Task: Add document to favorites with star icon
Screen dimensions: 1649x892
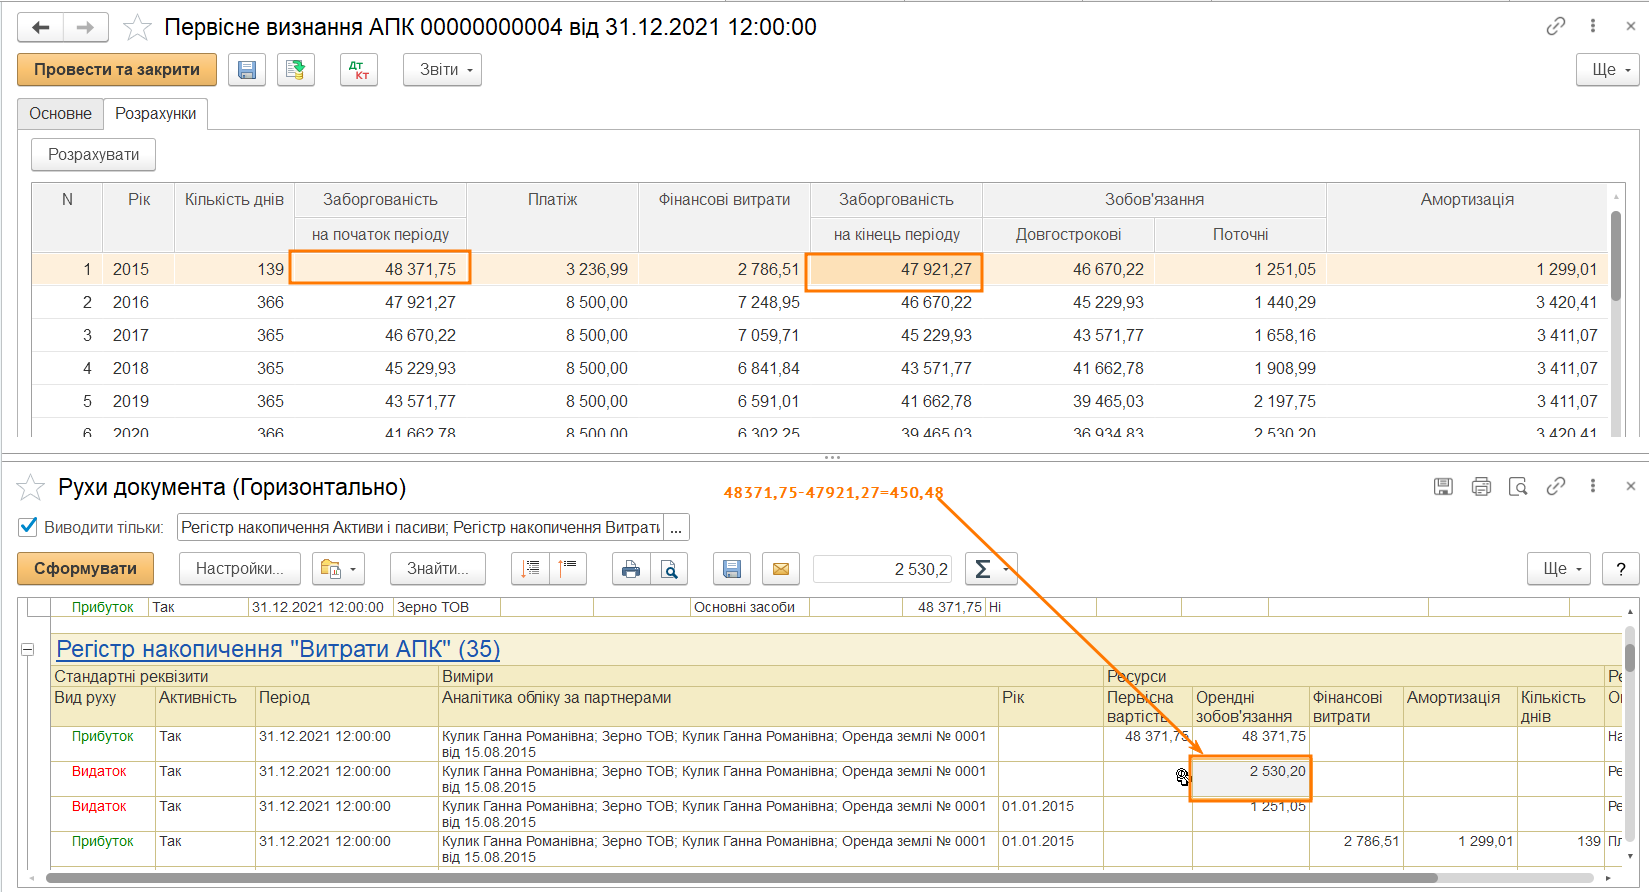Action: (x=137, y=28)
